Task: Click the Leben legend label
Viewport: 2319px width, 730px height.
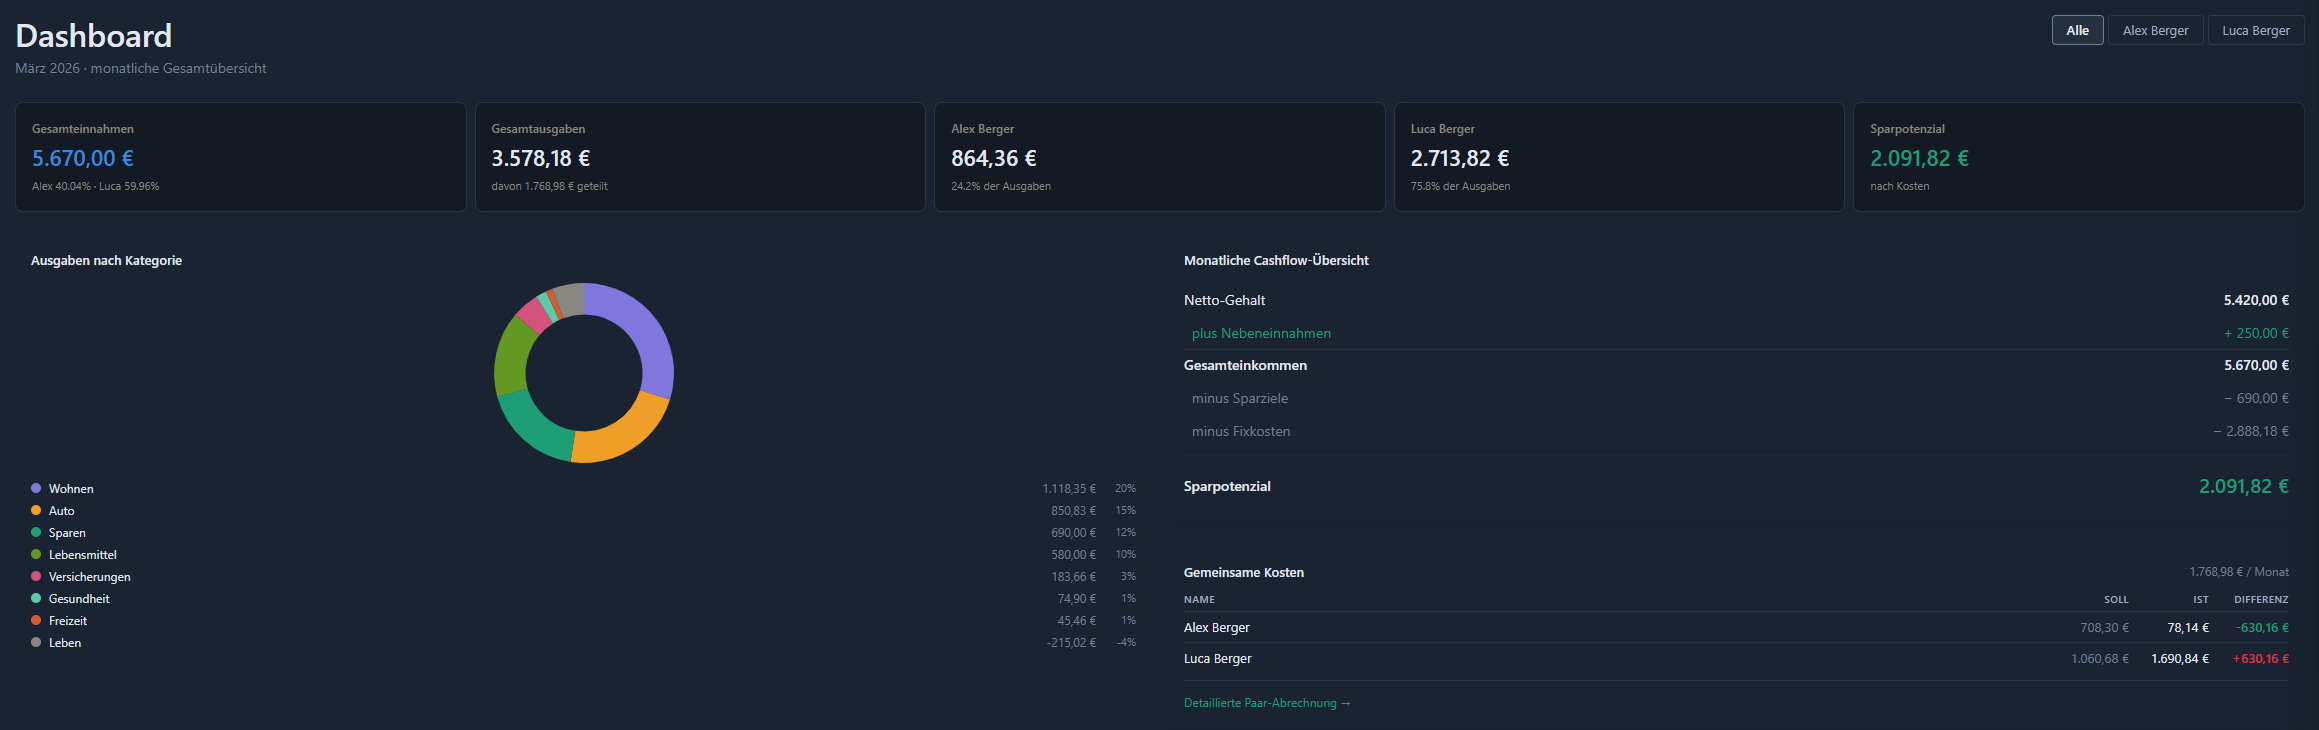Action: tap(65, 643)
